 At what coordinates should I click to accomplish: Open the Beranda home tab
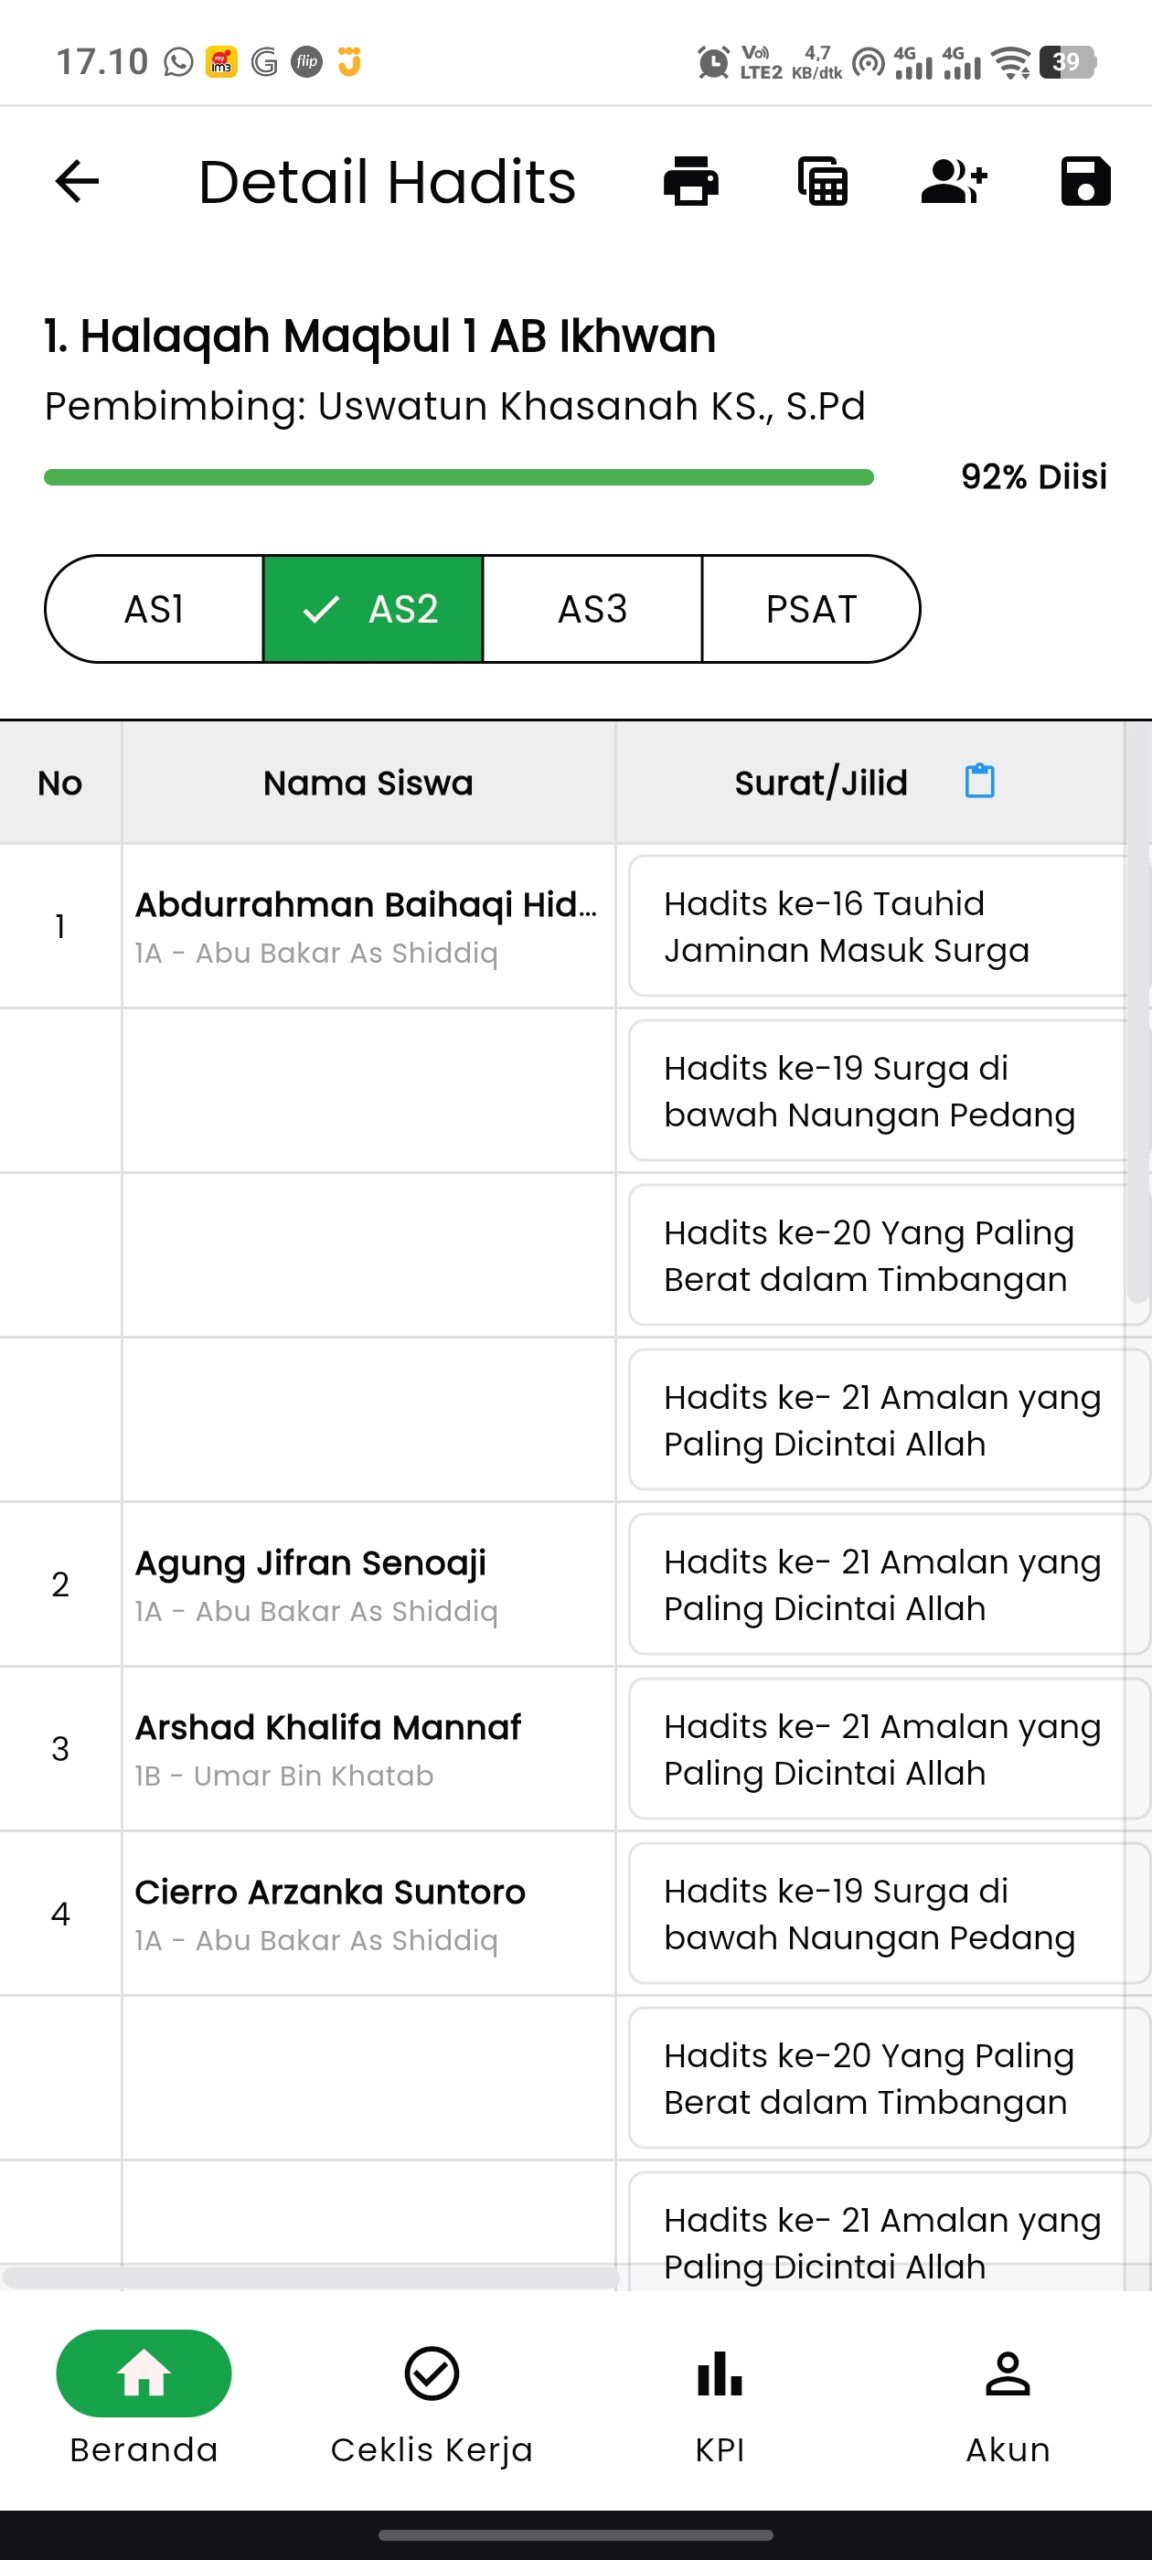[144, 2398]
